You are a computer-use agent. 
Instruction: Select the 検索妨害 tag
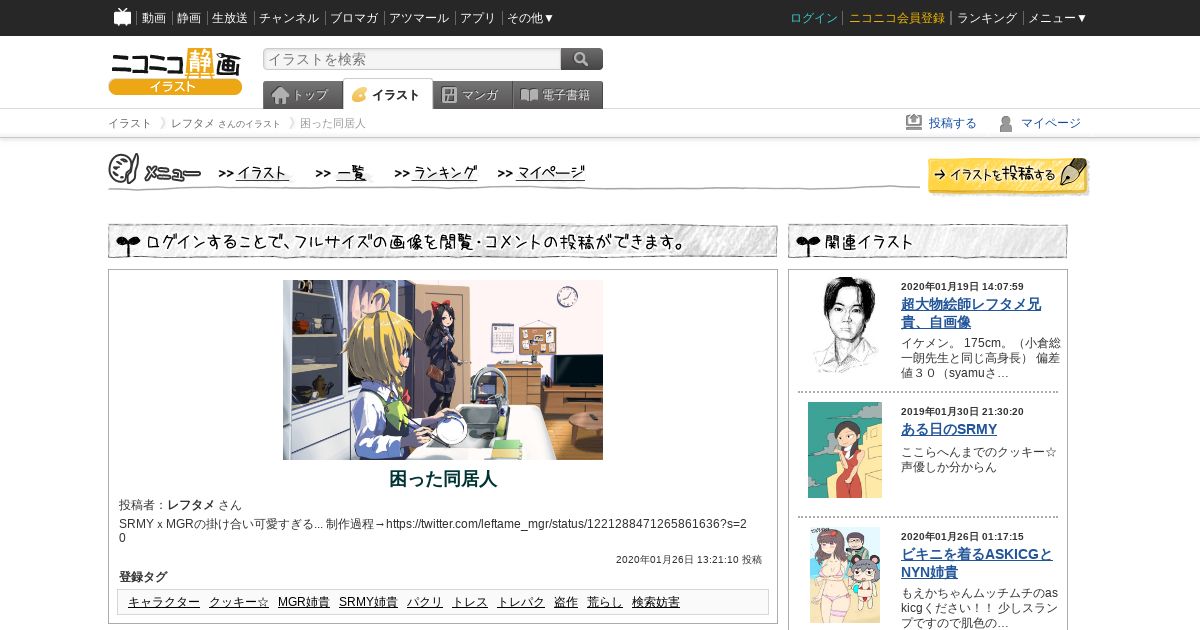pos(656,602)
